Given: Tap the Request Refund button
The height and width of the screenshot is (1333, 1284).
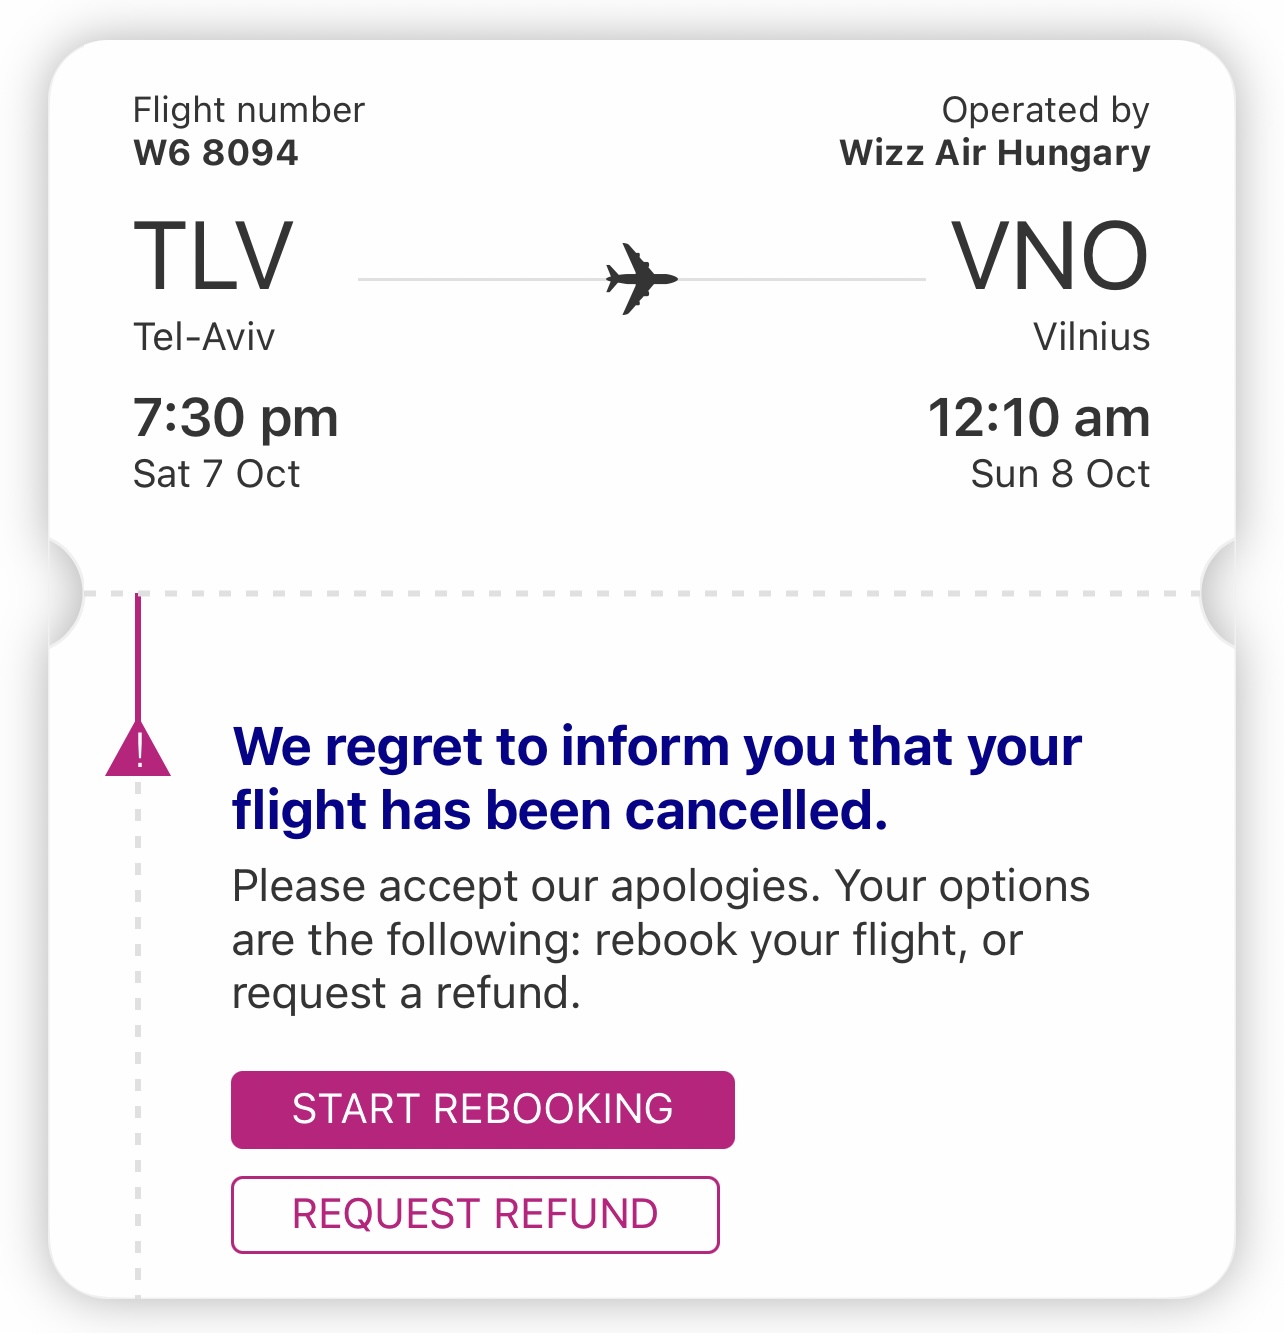Looking at the screenshot, I should click(475, 1215).
